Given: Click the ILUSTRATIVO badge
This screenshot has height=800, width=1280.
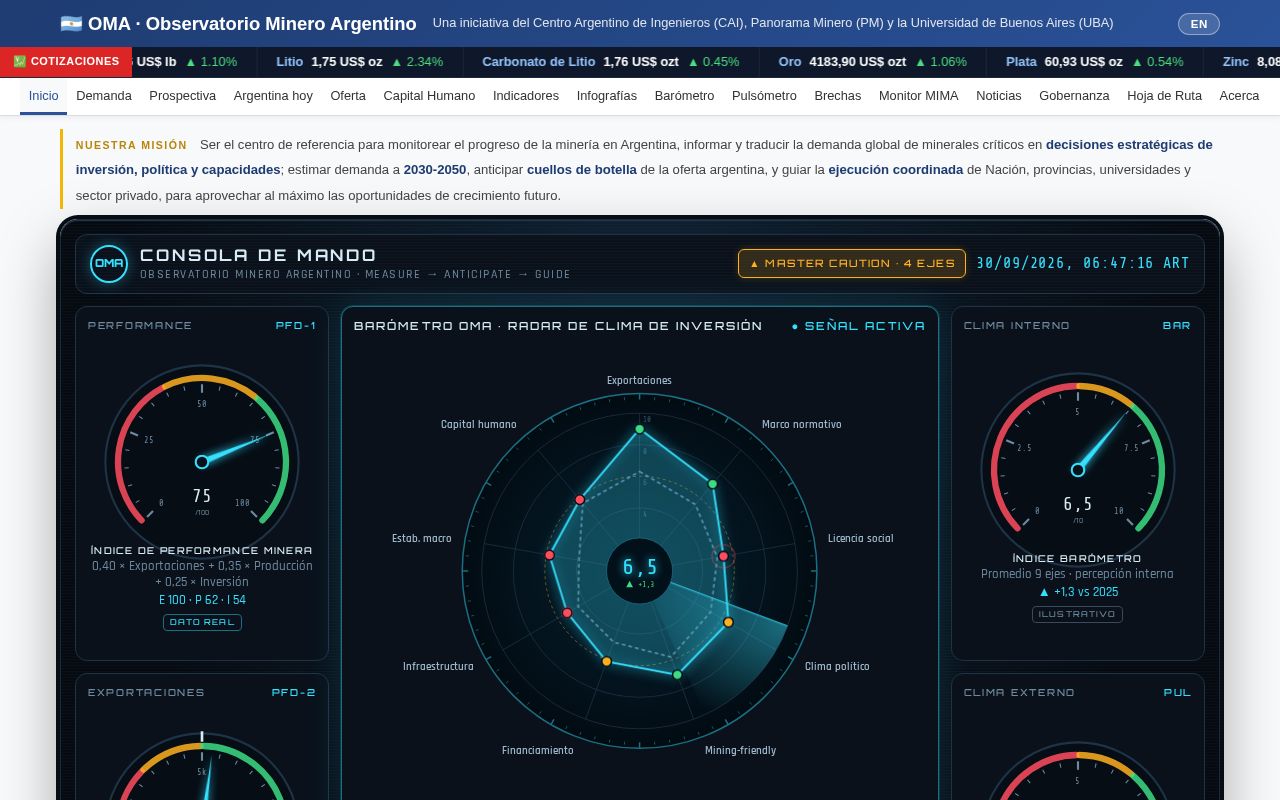Looking at the screenshot, I should (x=1078, y=614).
